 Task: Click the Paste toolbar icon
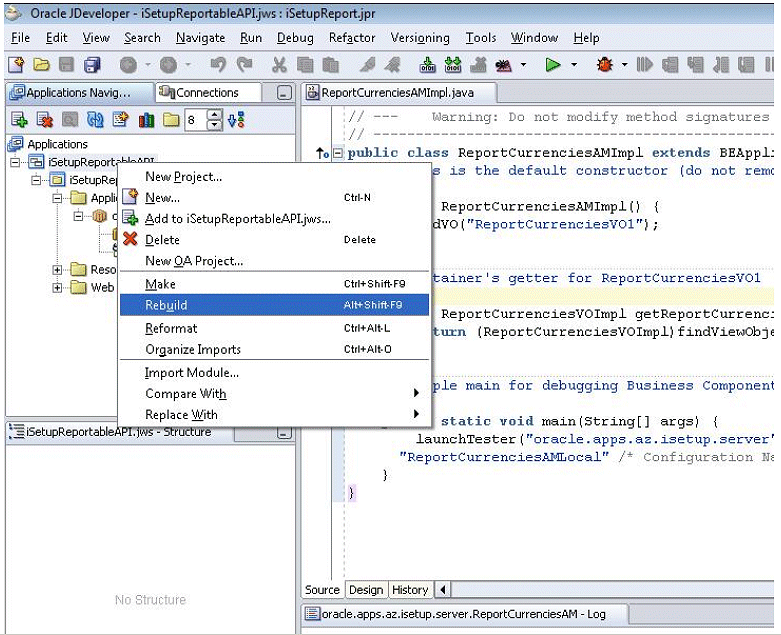(x=330, y=65)
